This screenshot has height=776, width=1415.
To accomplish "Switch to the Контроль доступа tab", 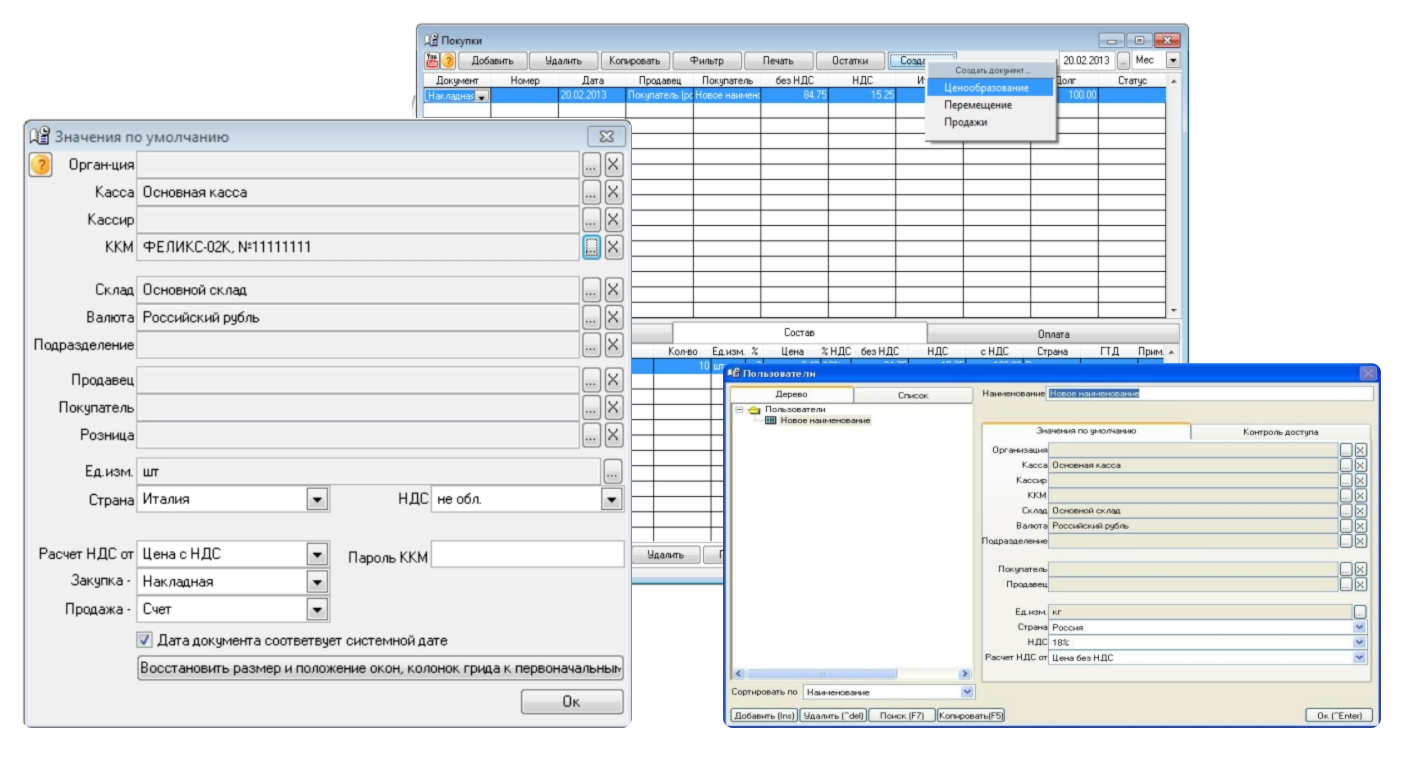I will [x=1280, y=432].
